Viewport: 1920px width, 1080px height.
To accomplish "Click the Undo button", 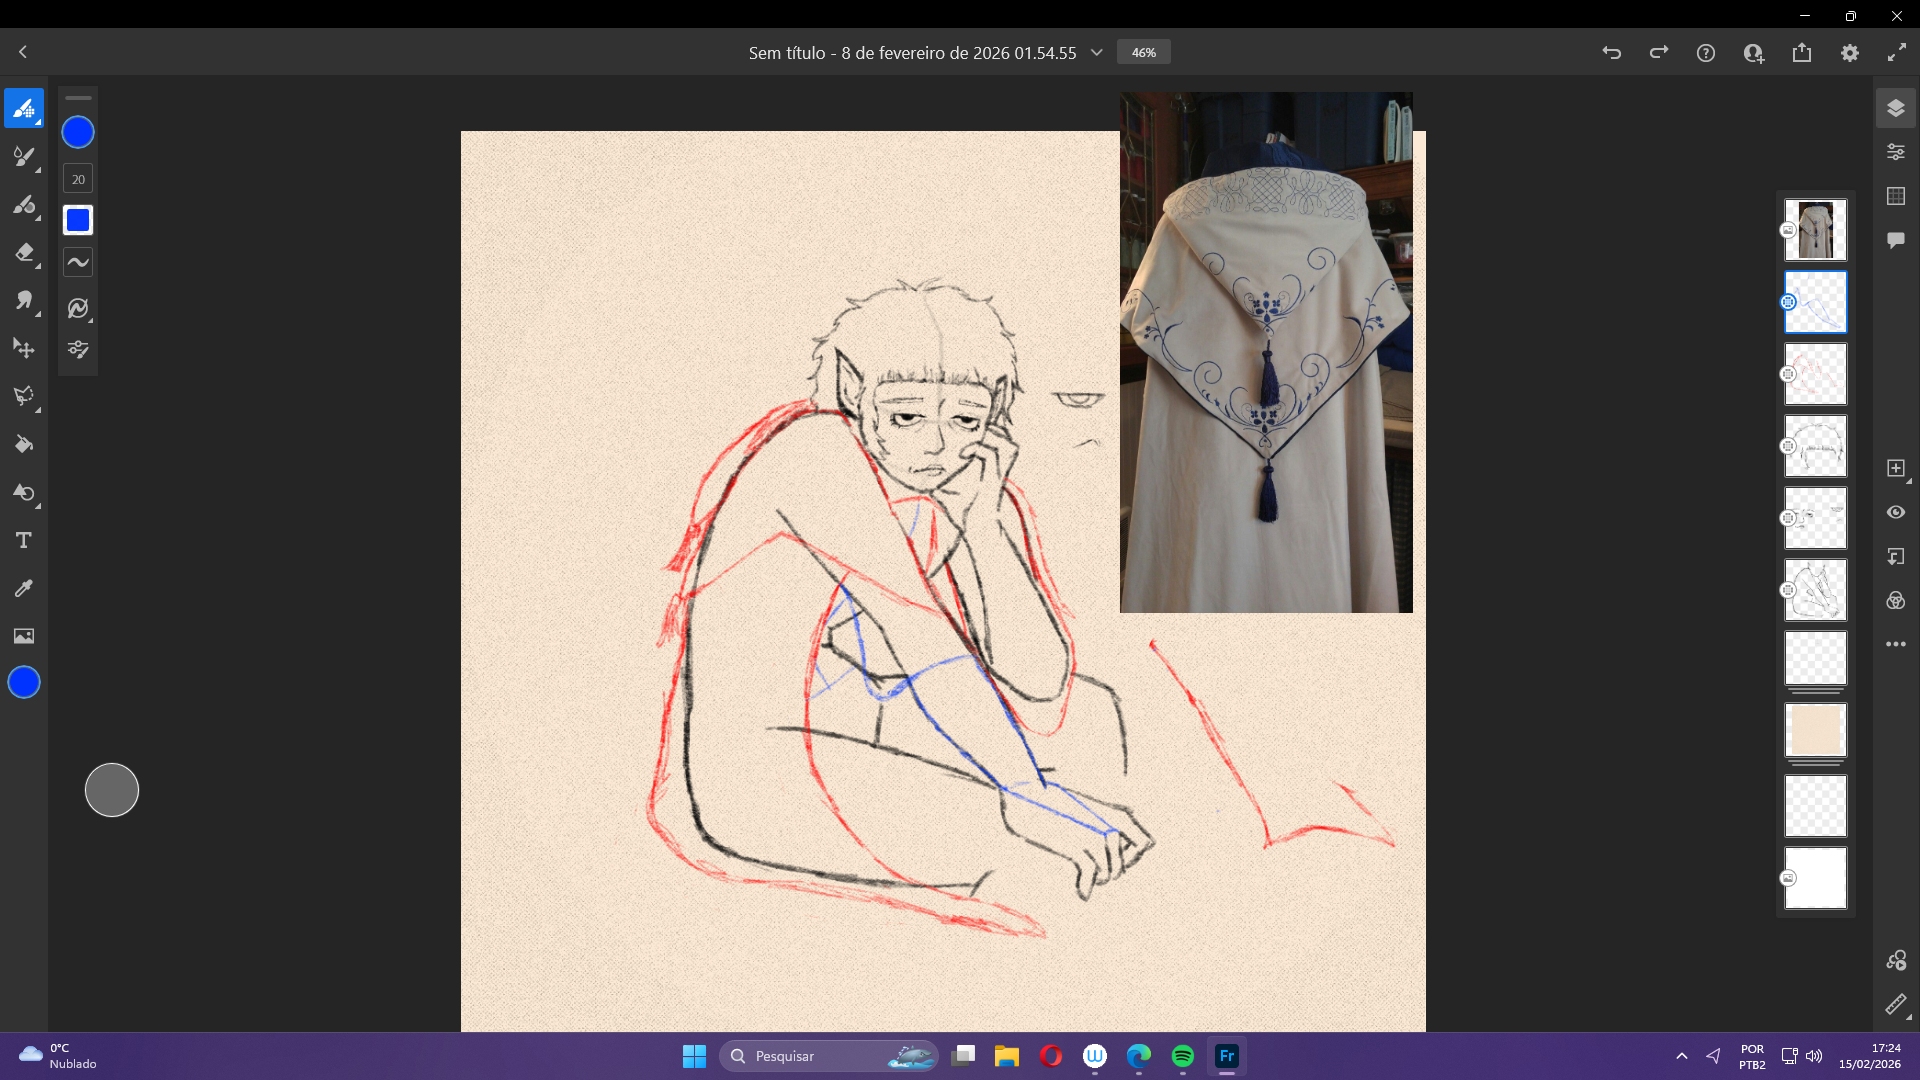I will [1611, 52].
